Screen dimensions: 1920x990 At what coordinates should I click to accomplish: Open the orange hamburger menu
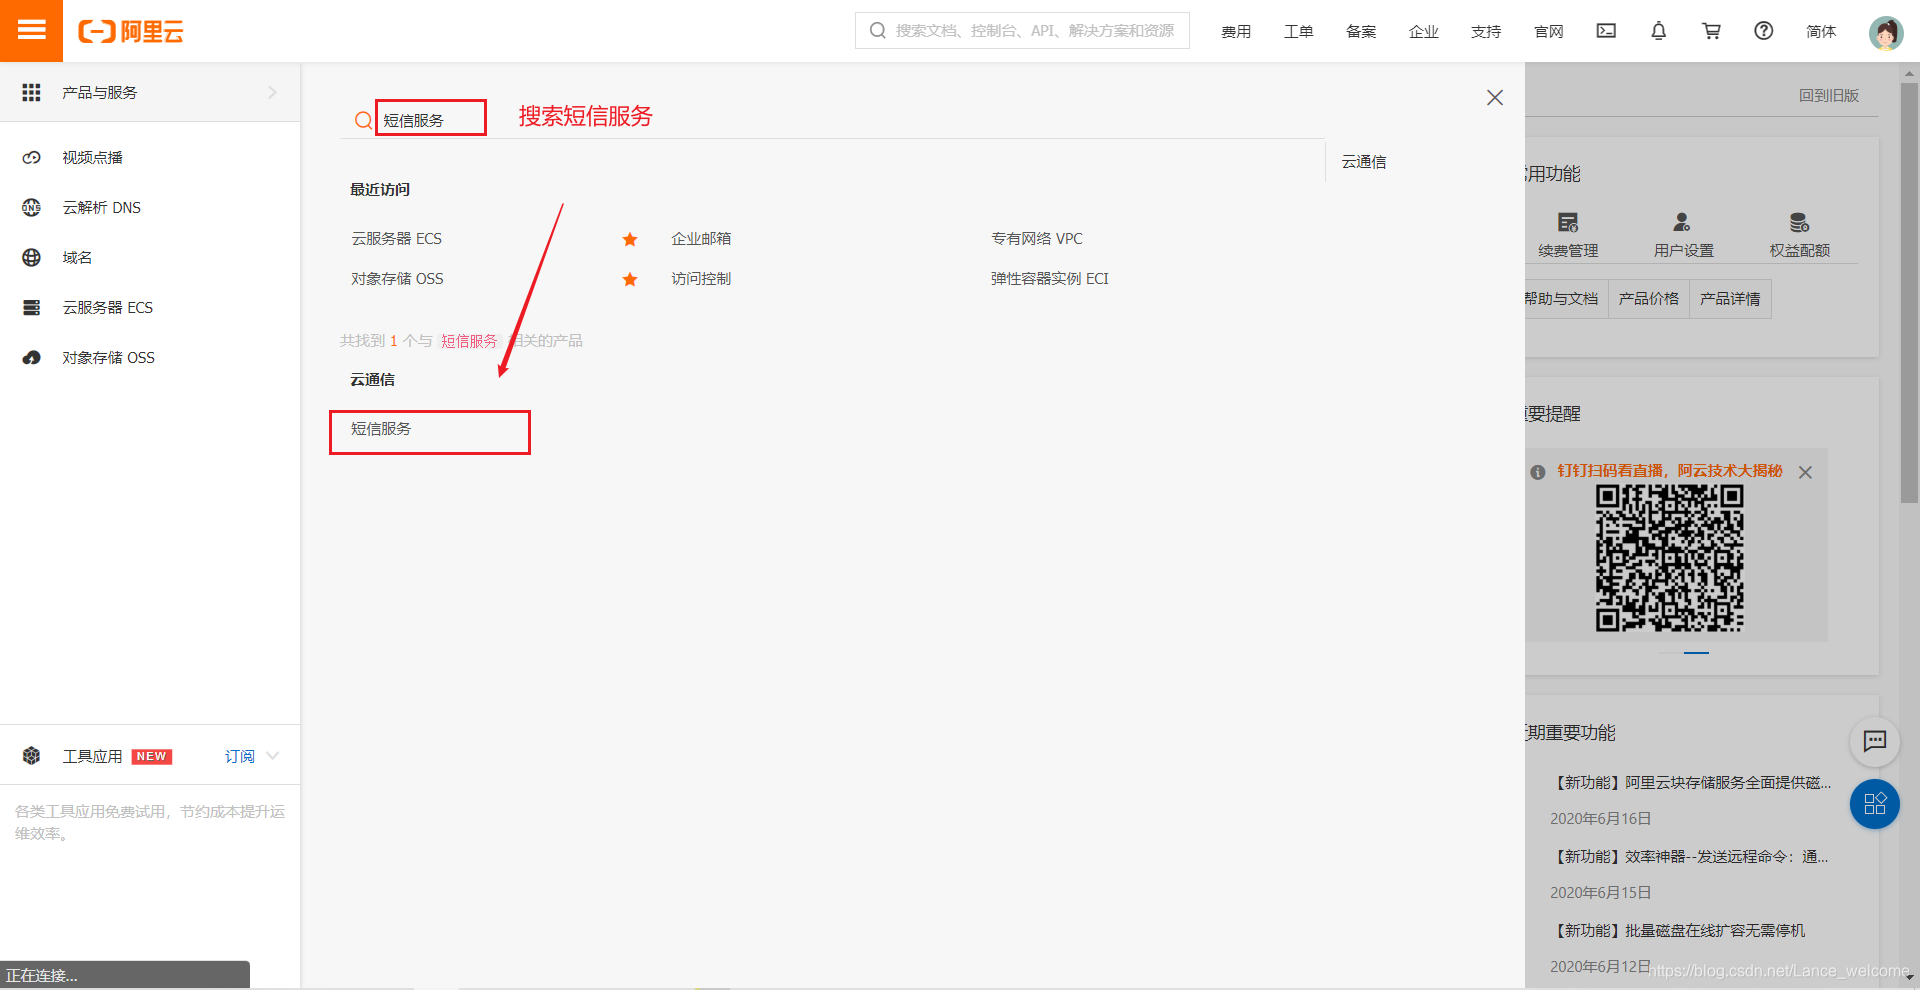[31, 30]
